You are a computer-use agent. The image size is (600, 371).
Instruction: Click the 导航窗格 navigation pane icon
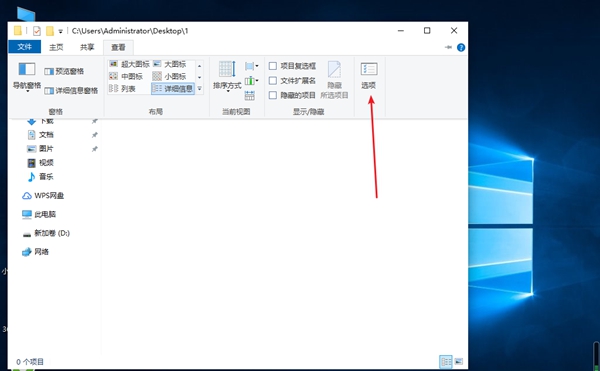(27, 69)
